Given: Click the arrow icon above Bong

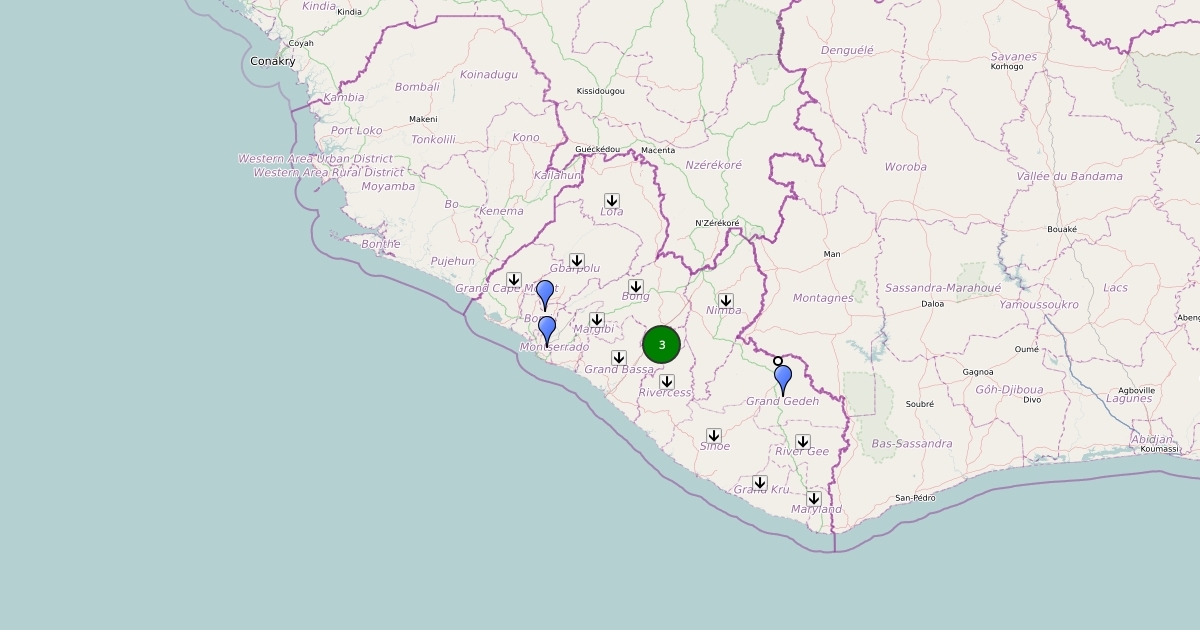Looking at the screenshot, I should pyautogui.click(x=636, y=287).
